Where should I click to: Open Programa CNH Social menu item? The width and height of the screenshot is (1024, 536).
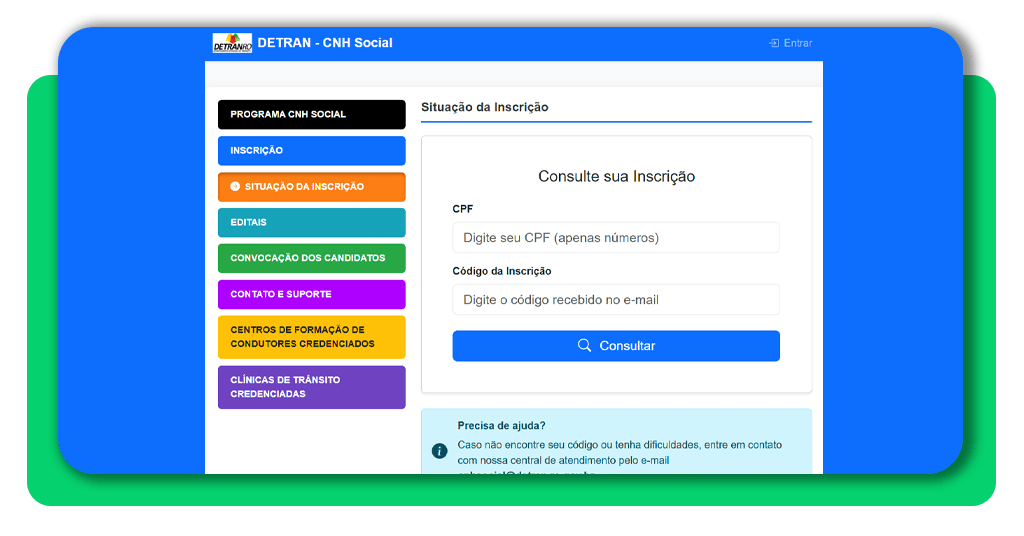[x=312, y=114]
